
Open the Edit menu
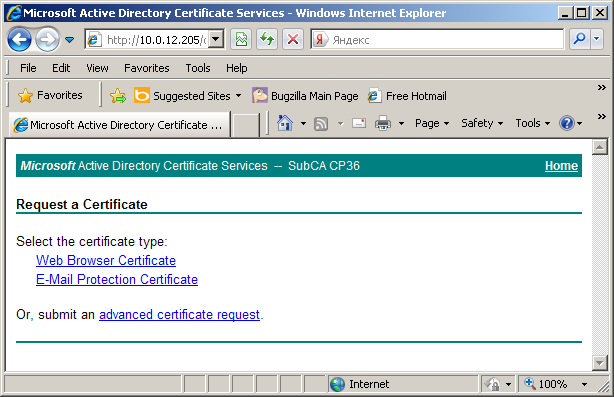(x=61, y=68)
